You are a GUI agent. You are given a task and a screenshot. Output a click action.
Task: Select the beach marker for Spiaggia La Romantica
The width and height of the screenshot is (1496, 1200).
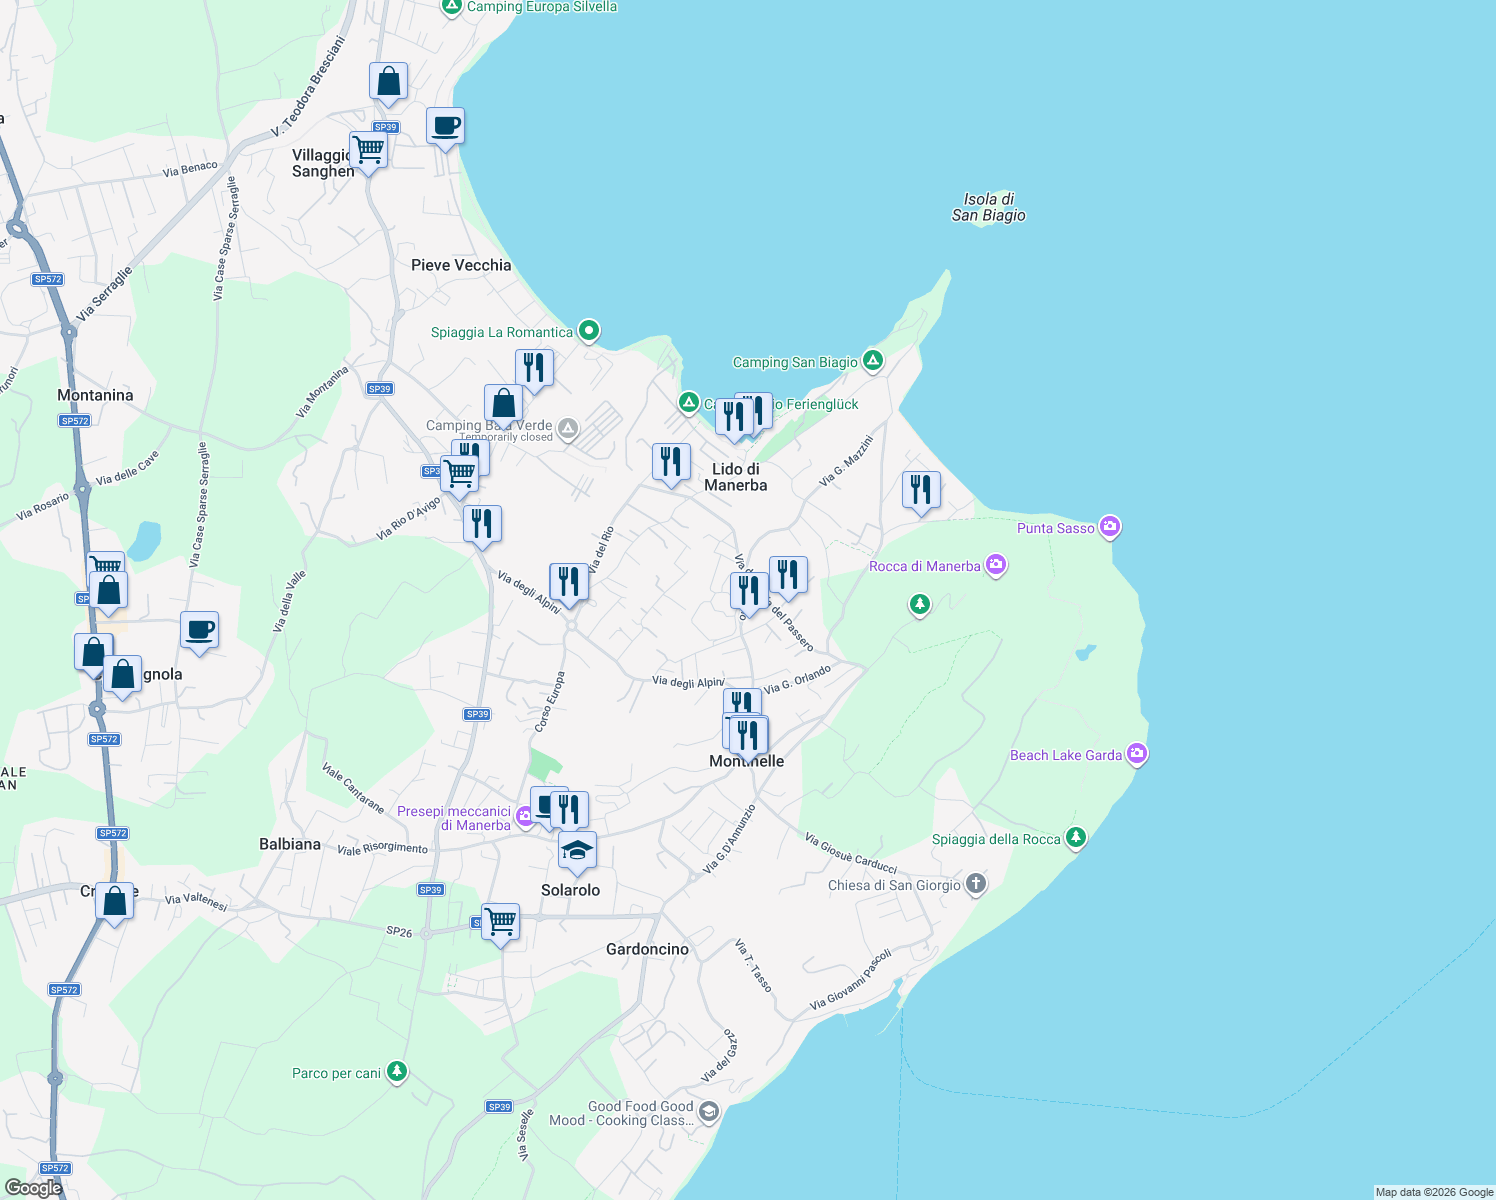point(588,329)
